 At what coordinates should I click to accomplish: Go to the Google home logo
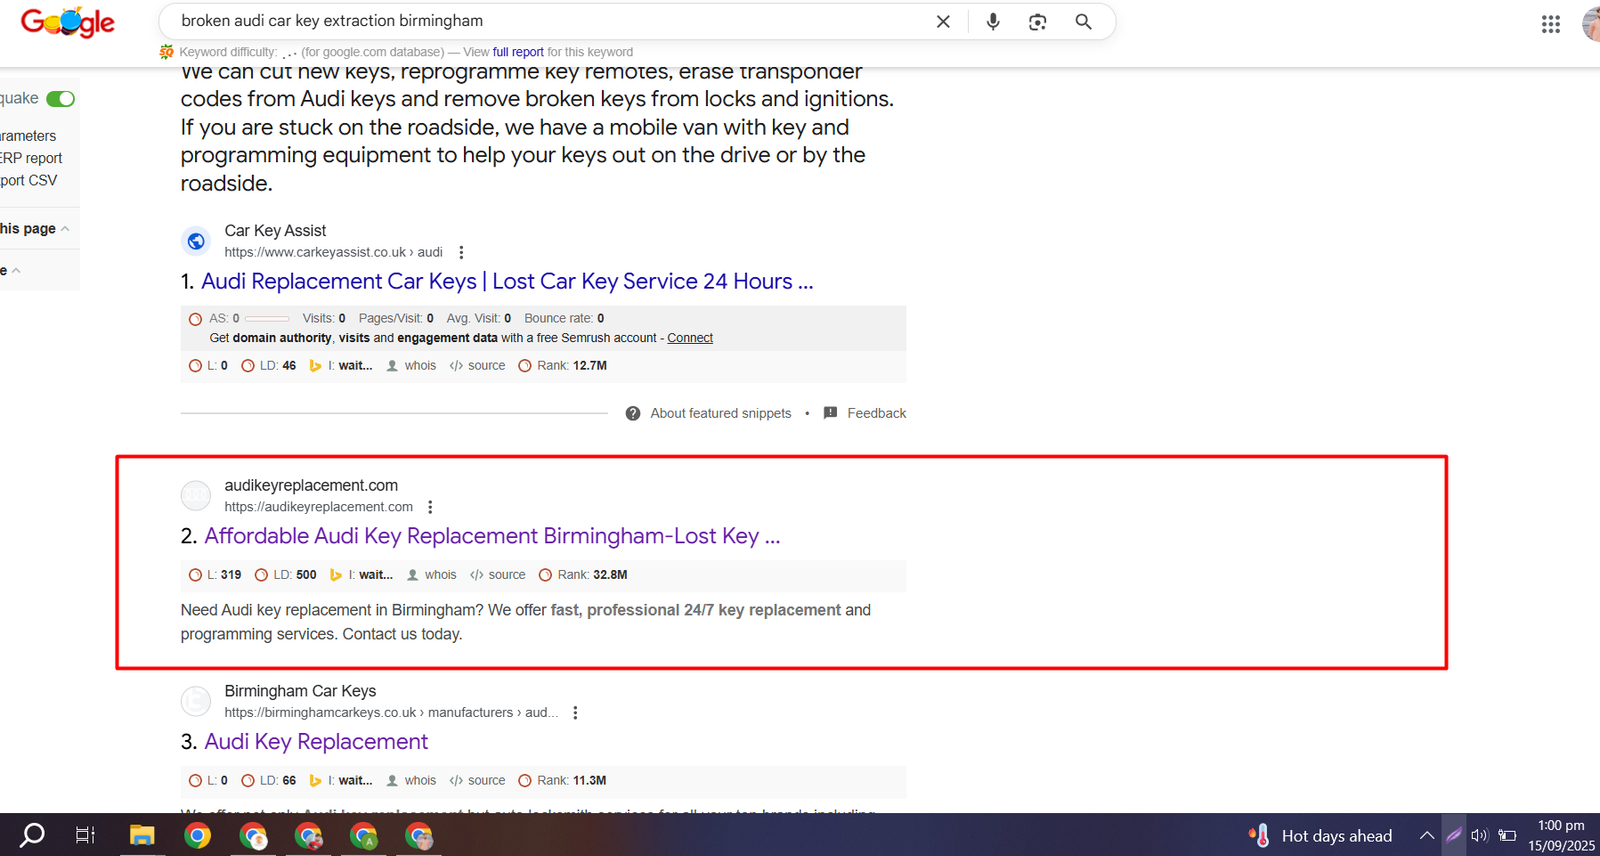point(68,22)
